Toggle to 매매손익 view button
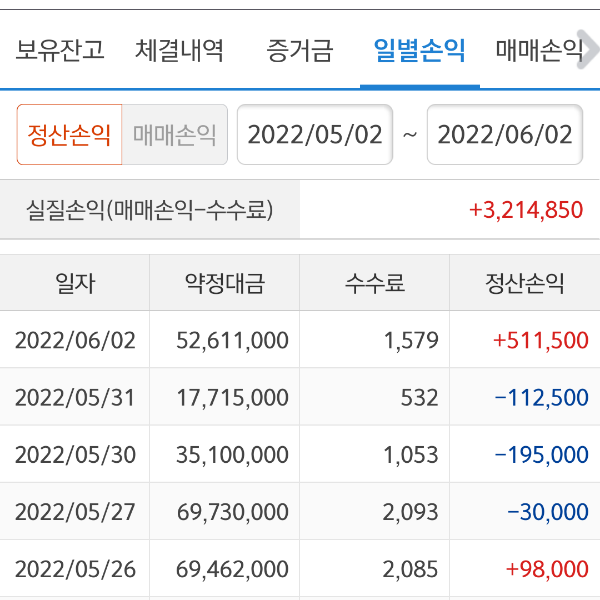 (x=175, y=135)
